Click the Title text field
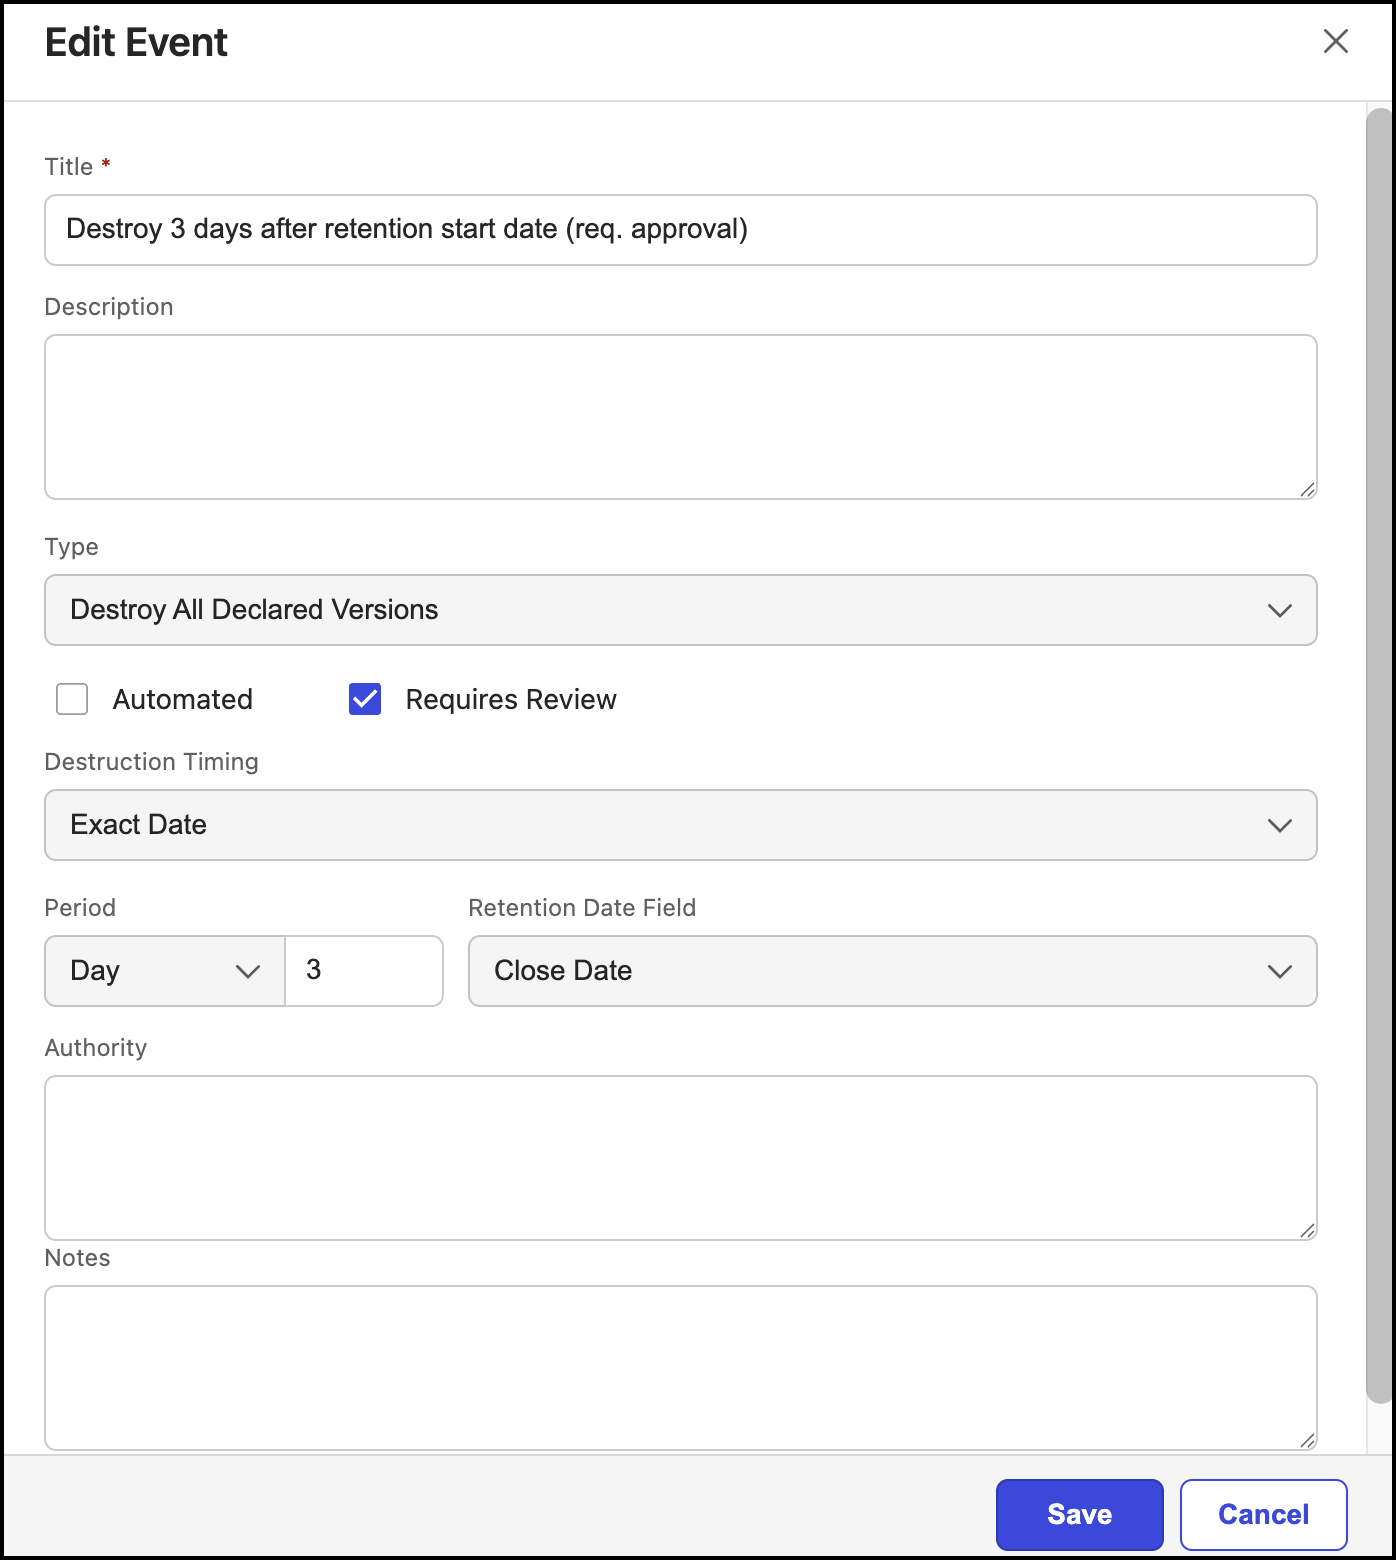 [680, 230]
